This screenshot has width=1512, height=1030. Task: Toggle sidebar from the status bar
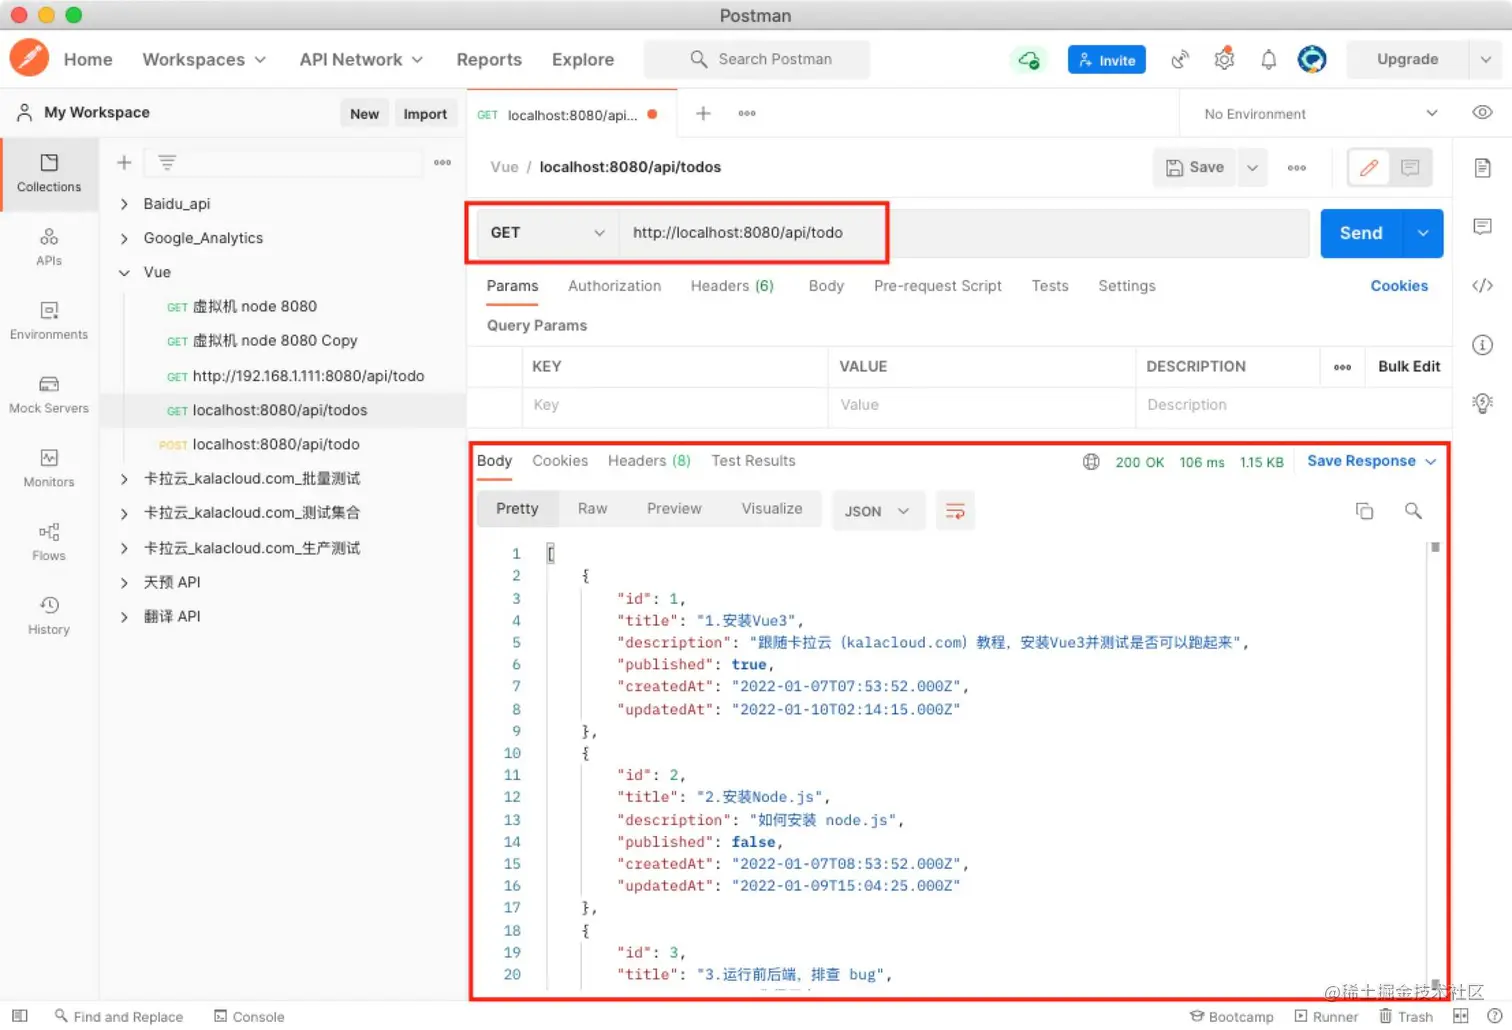pos(19,1016)
